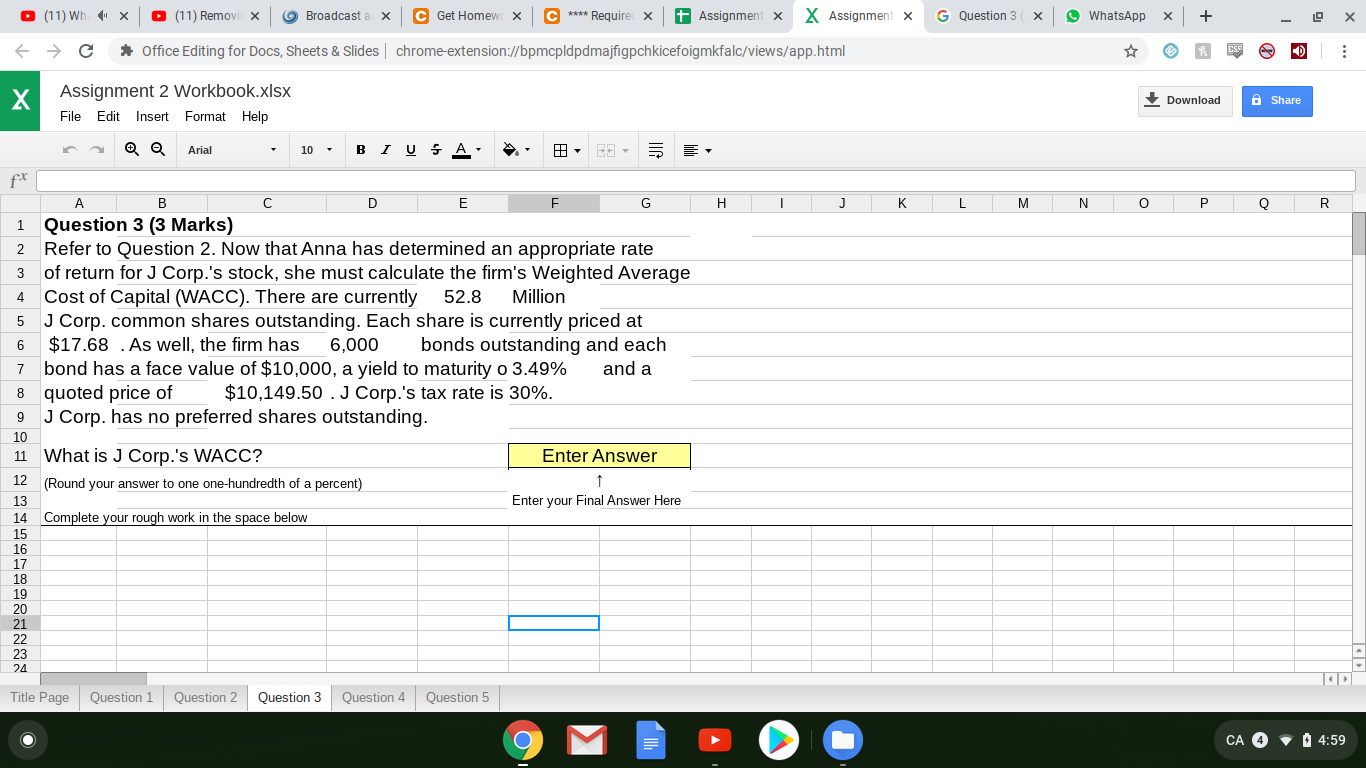Open the File menu

70,116
